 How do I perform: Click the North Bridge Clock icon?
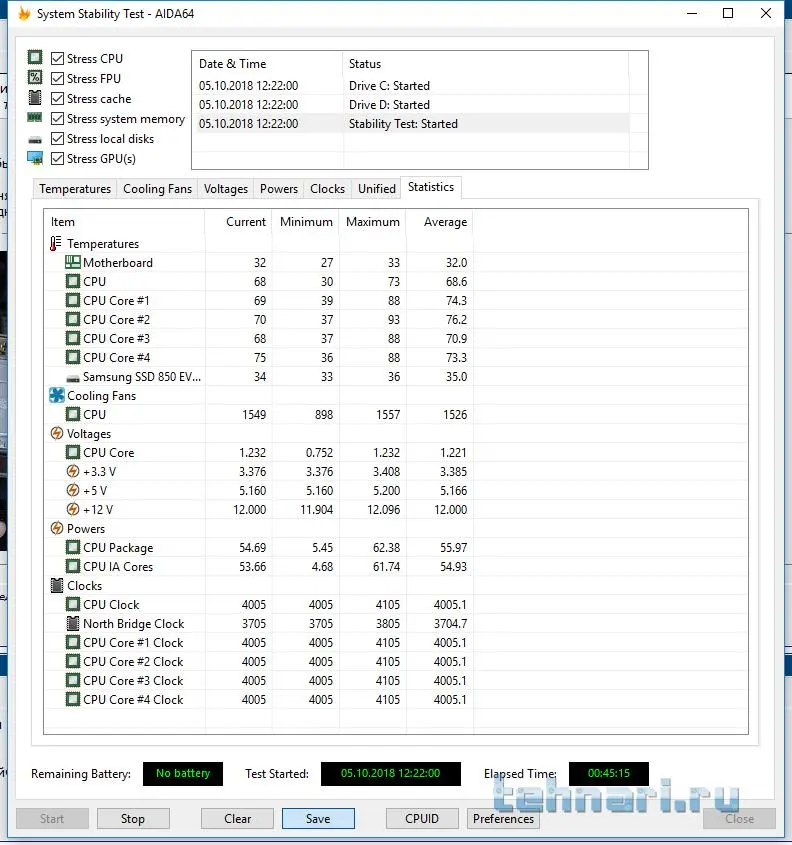[x=73, y=624]
